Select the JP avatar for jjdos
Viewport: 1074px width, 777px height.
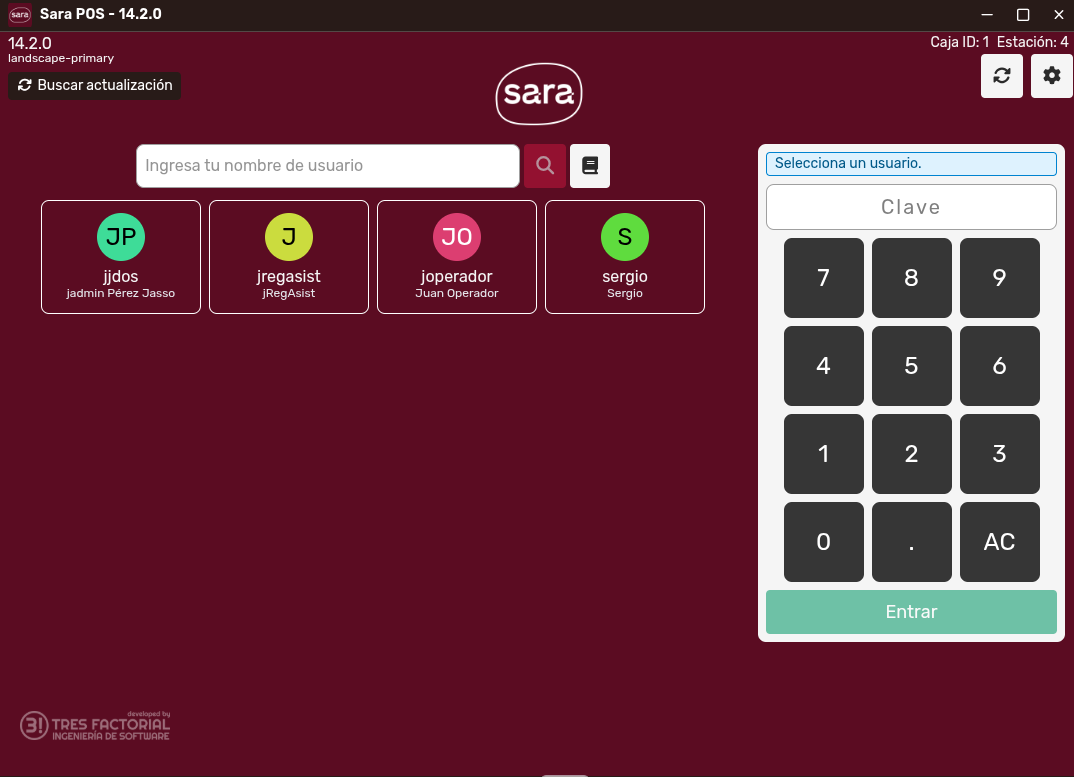(x=121, y=237)
